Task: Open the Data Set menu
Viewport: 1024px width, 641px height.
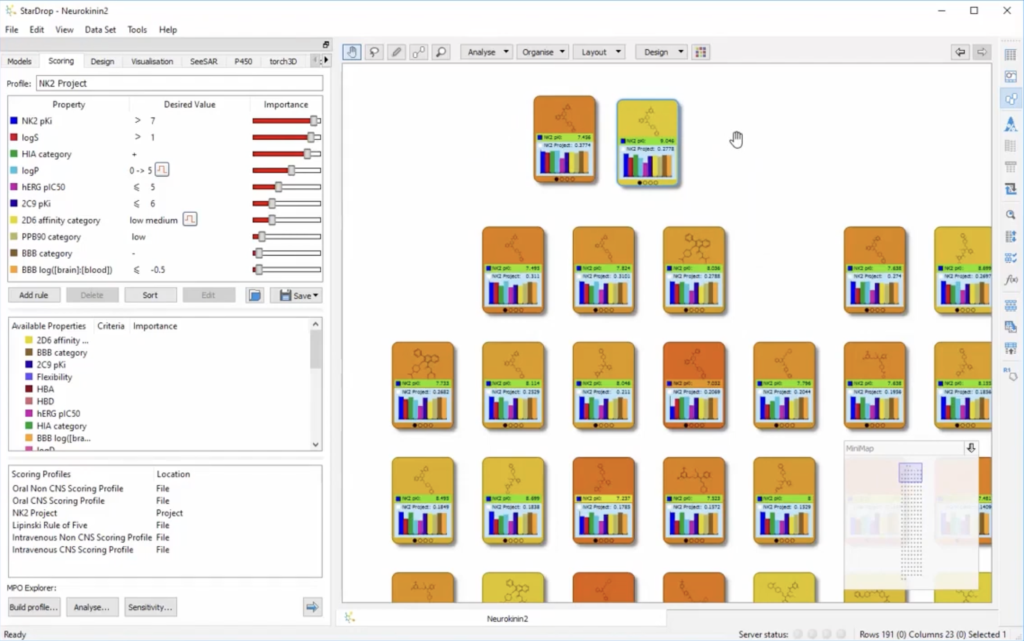Action: click(100, 30)
